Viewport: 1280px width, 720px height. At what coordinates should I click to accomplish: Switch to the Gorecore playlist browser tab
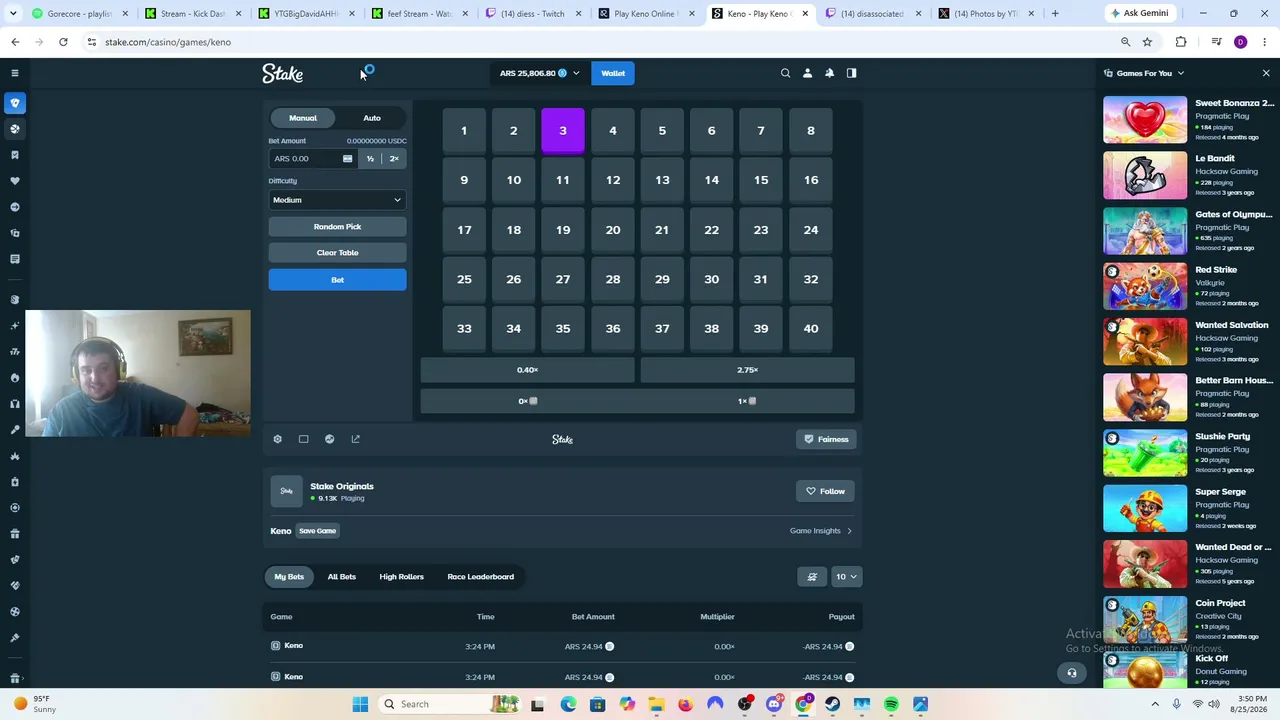(81, 14)
